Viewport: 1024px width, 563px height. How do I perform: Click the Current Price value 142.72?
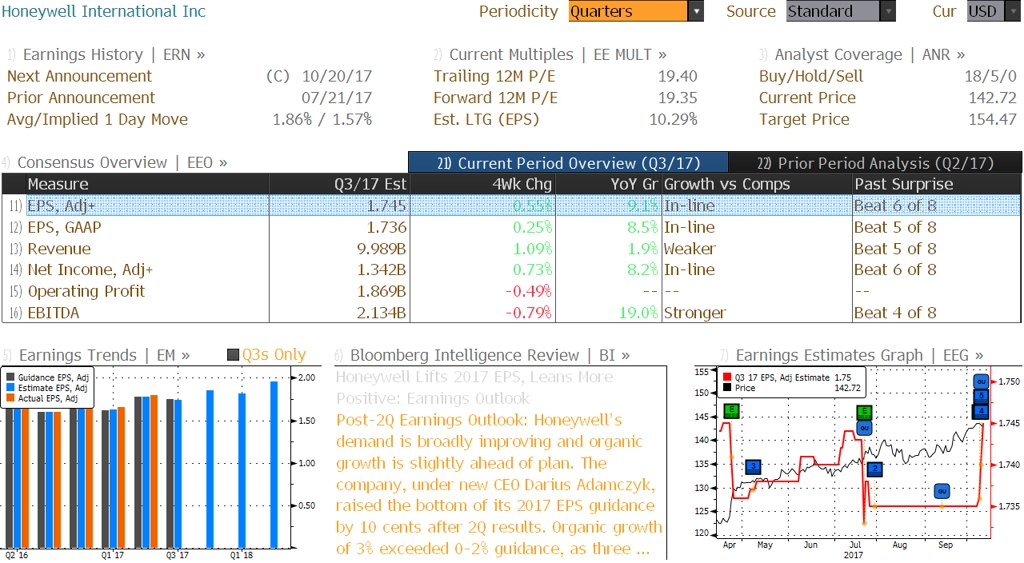pos(992,98)
